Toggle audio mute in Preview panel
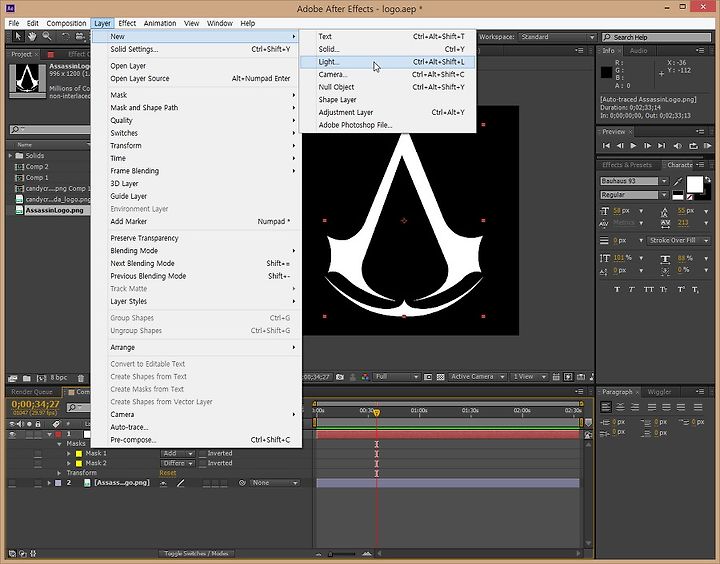This screenshot has width=720, height=564. point(677,146)
